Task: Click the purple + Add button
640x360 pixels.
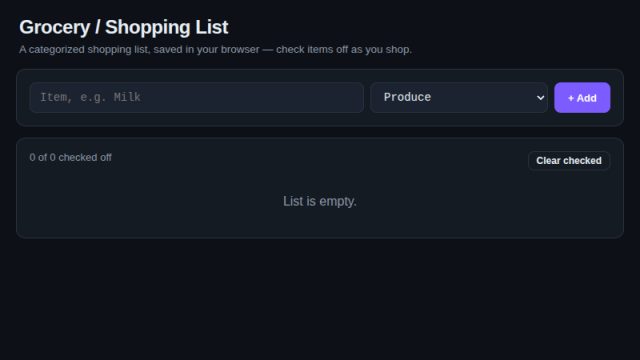Action: 582,98
